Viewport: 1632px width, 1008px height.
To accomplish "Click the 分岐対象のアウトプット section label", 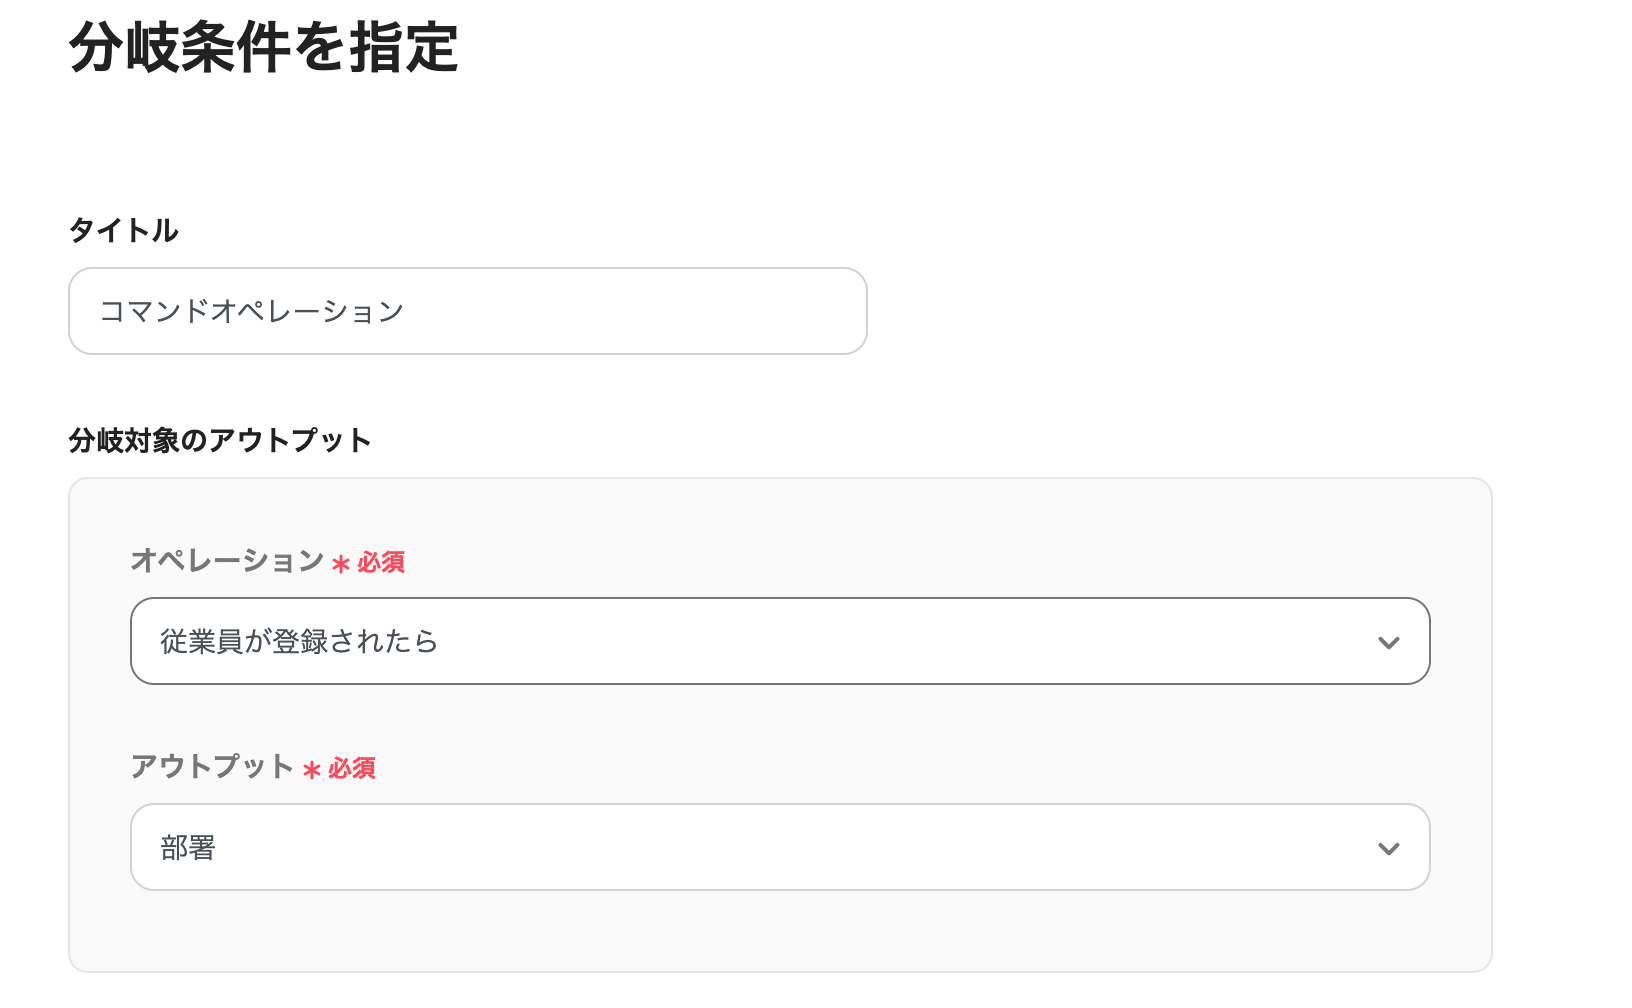I will tap(218, 439).
